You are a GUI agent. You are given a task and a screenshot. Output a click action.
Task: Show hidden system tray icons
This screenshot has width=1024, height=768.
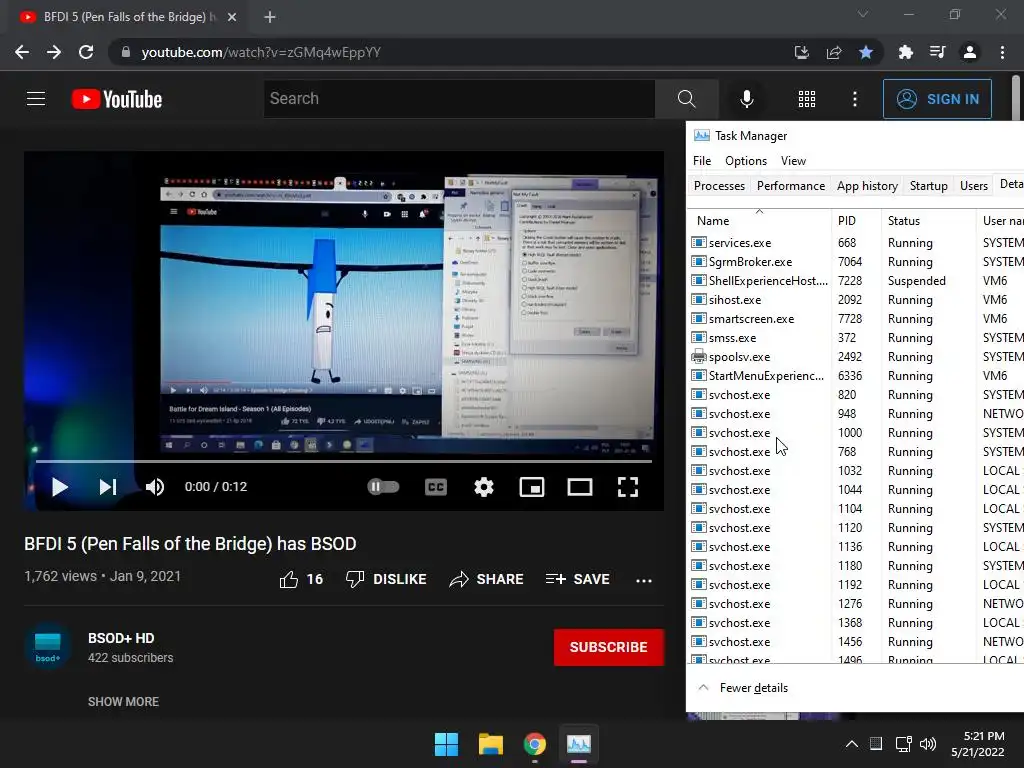(x=852, y=744)
